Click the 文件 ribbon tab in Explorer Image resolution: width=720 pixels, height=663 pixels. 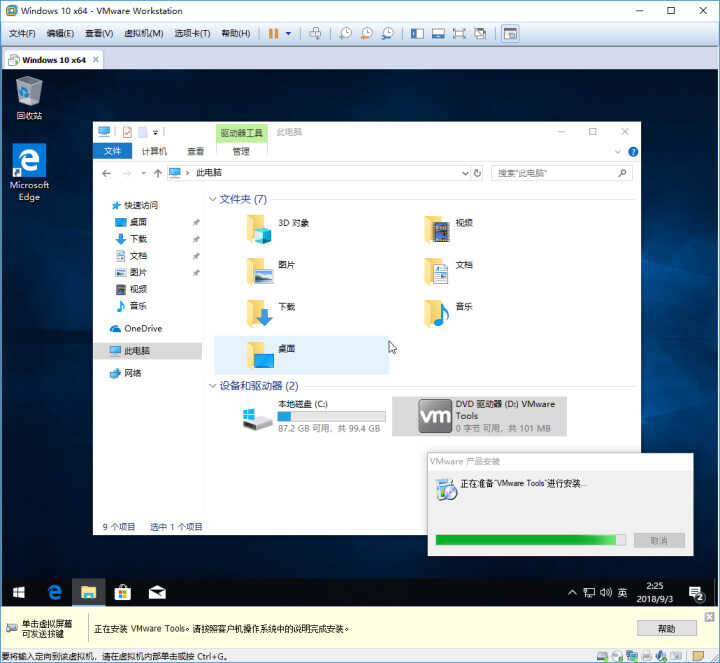tap(112, 151)
